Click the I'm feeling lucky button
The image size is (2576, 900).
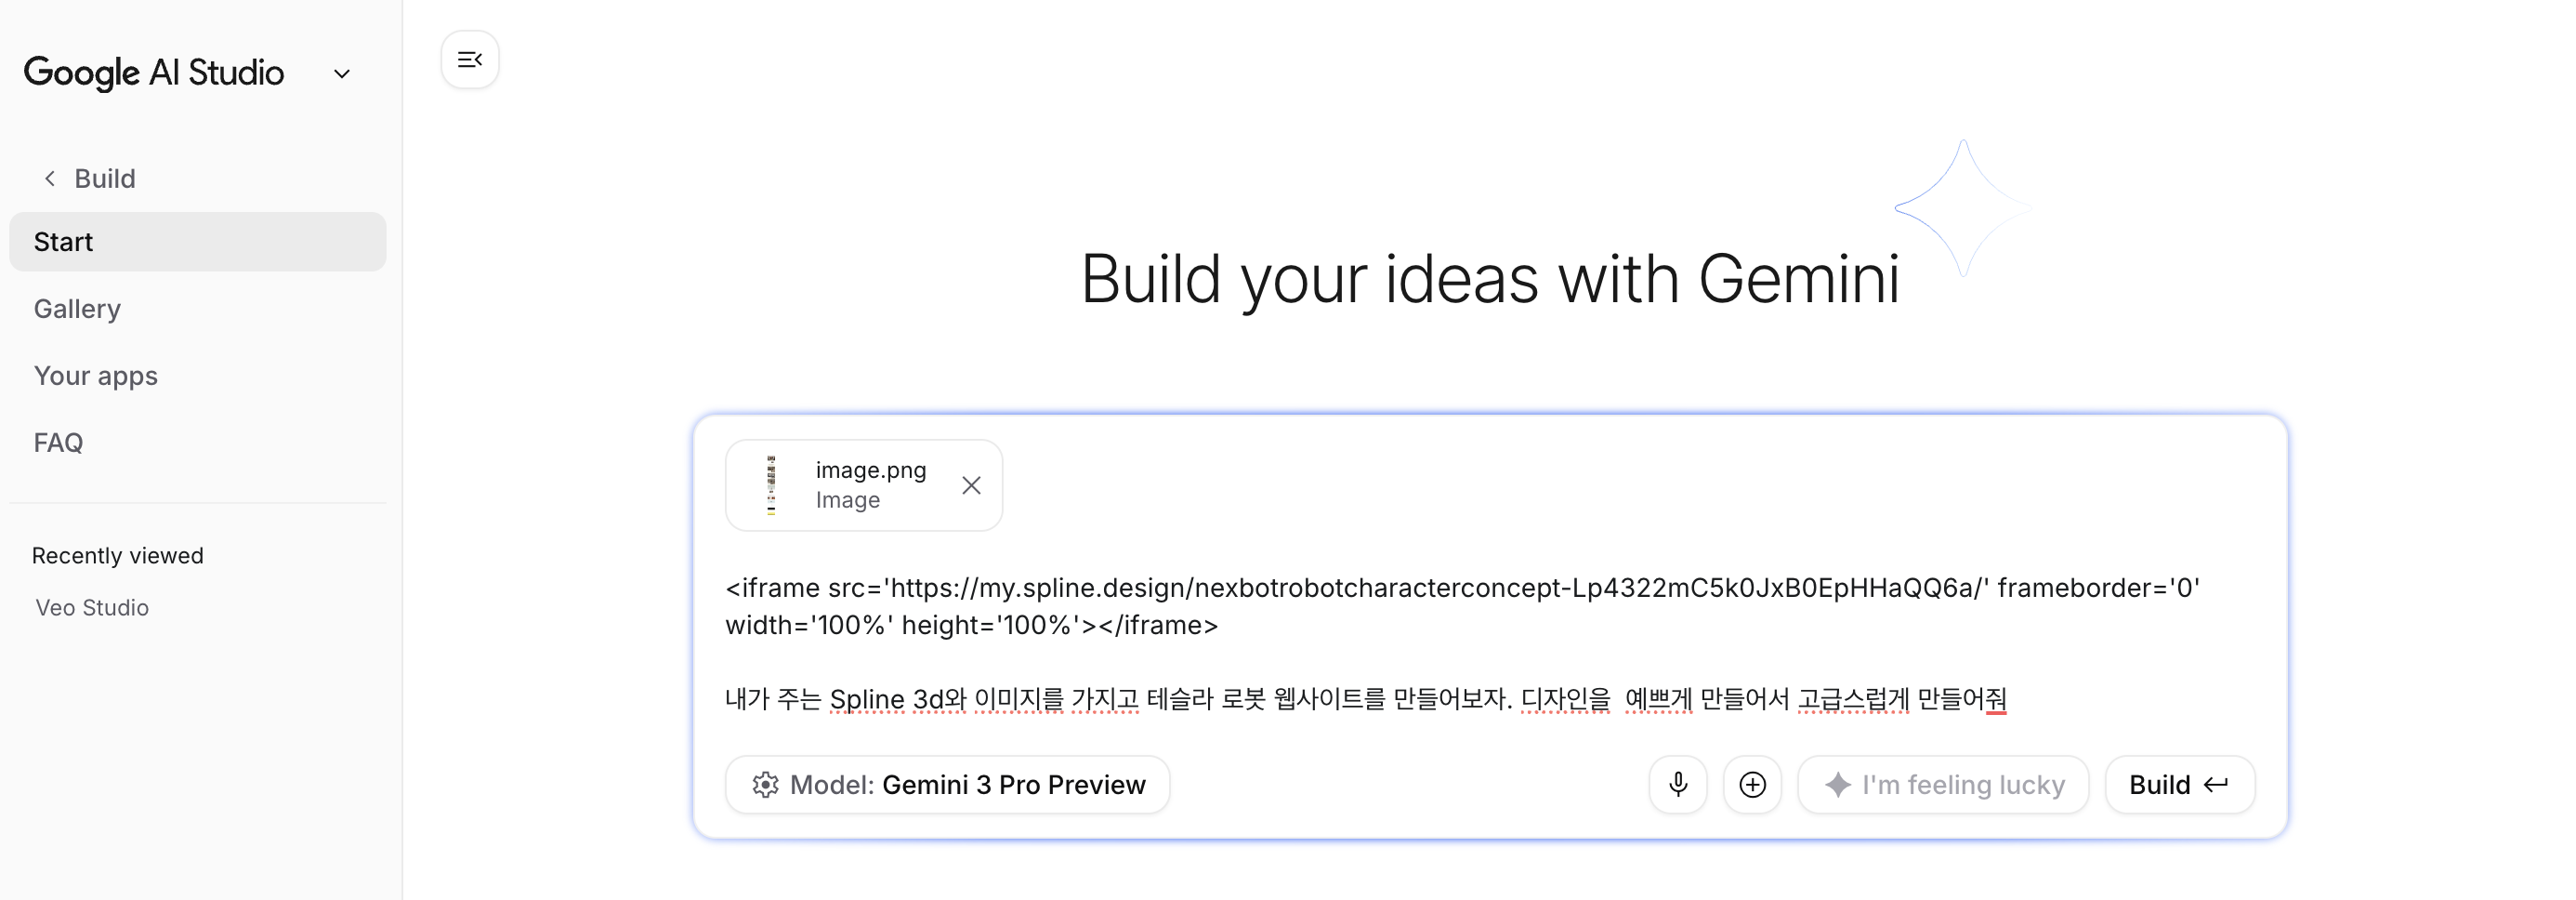click(x=1943, y=784)
